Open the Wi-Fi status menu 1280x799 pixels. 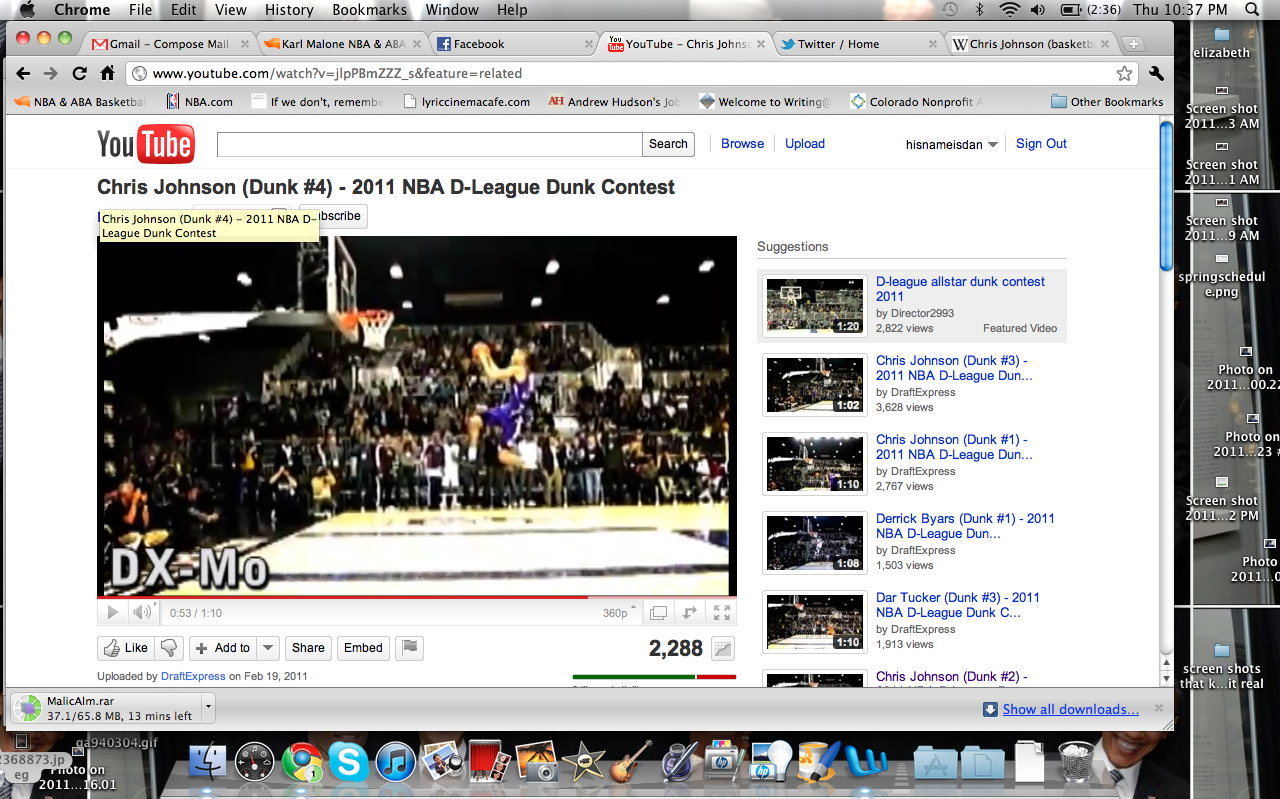tap(1010, 10)
